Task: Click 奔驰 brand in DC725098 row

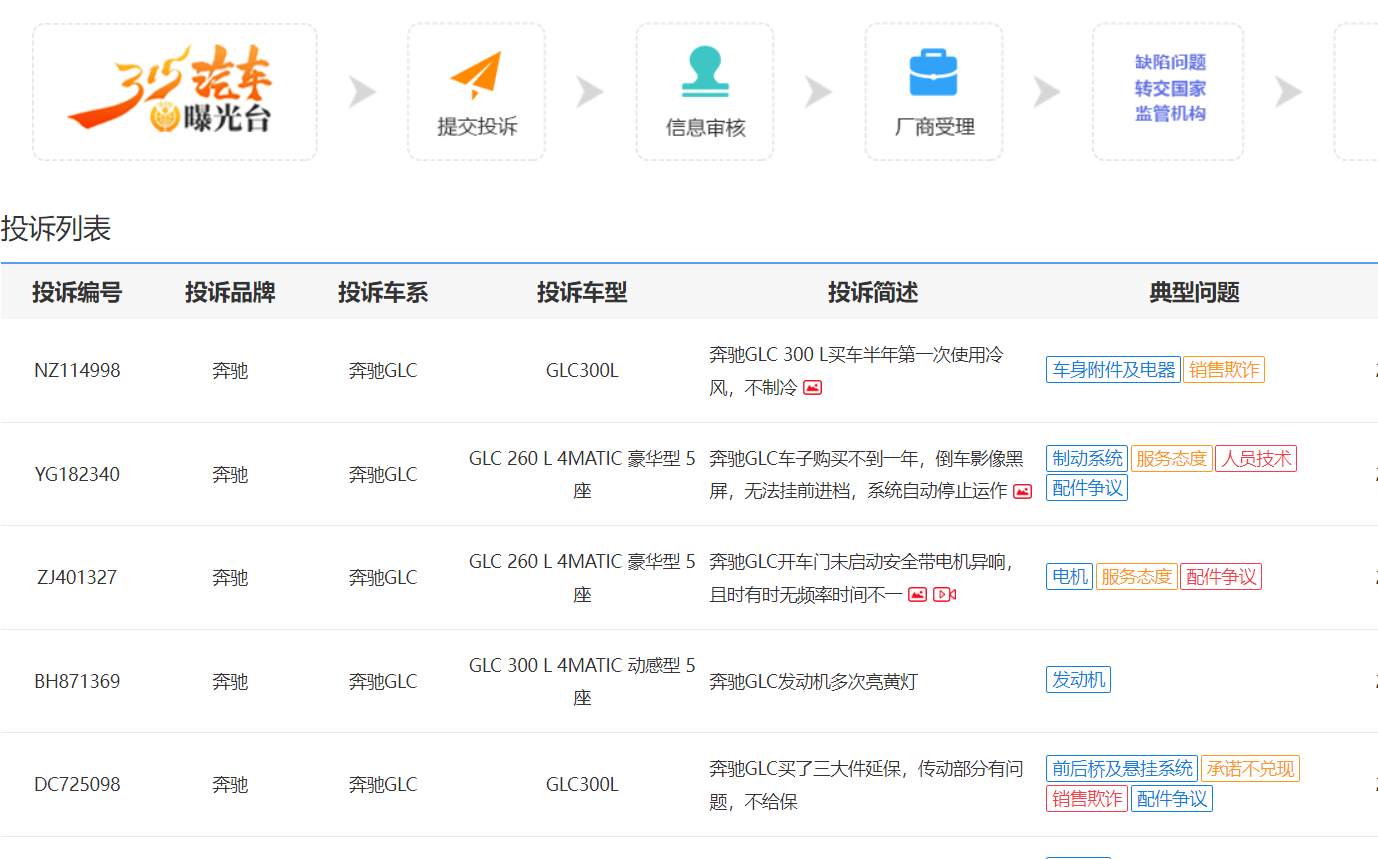Action: pyautogui.click(x=230, y=785)
